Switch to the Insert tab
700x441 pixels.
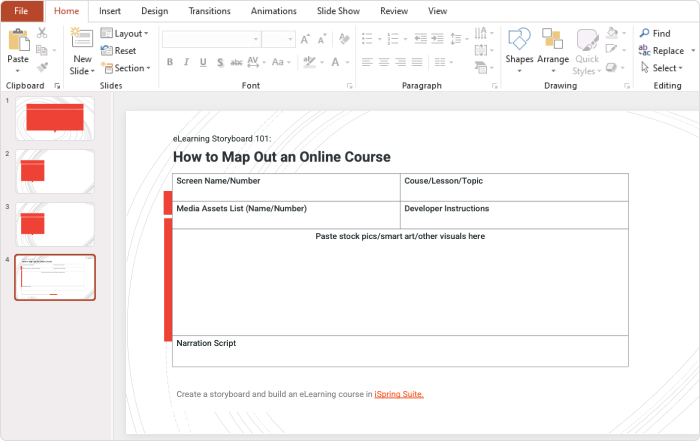[x=110, y=11]
